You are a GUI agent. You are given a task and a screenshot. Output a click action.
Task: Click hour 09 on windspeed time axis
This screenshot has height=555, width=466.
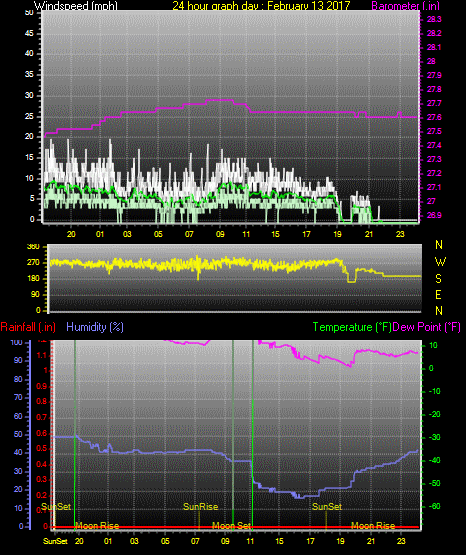tap(220, 234)
